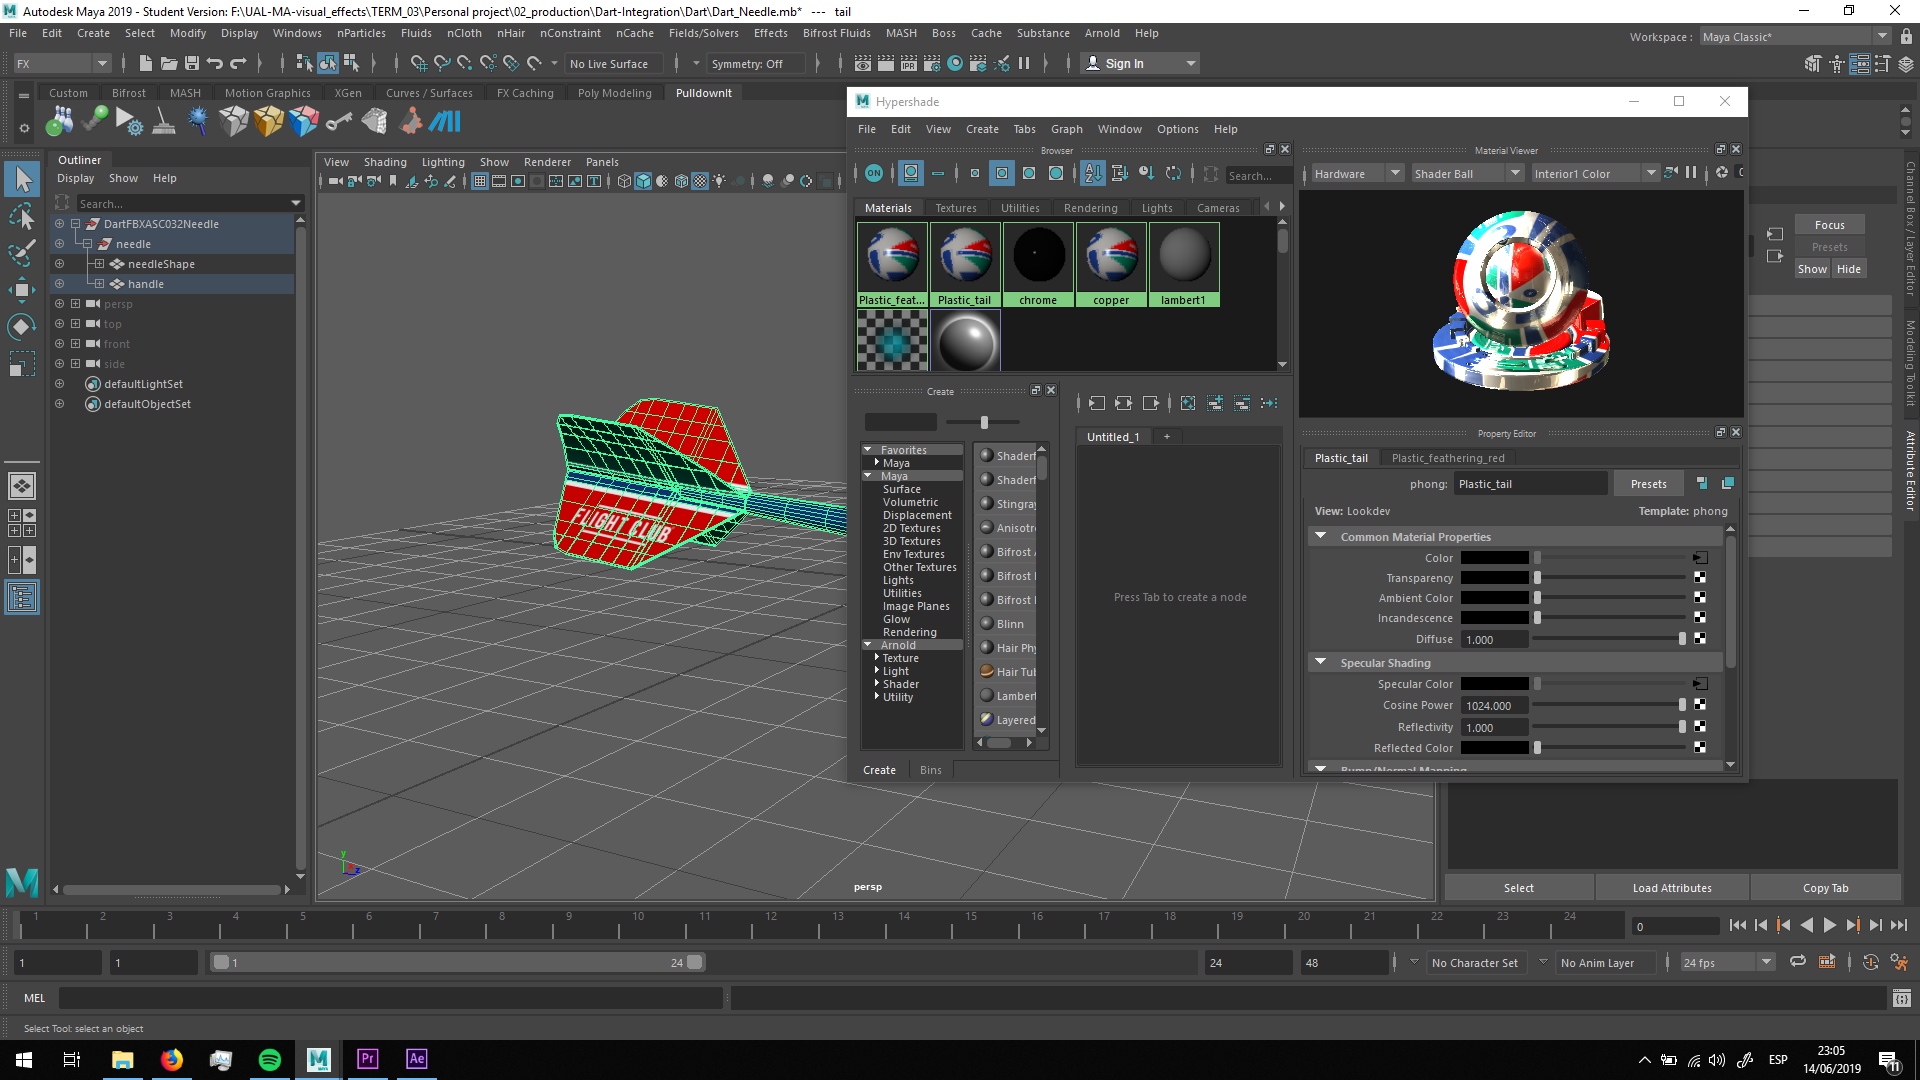The height and width of the screenshot is (1080, 1920).
Task: Toggle the ON button in Hypershade browser
Action: click(874, 173)
